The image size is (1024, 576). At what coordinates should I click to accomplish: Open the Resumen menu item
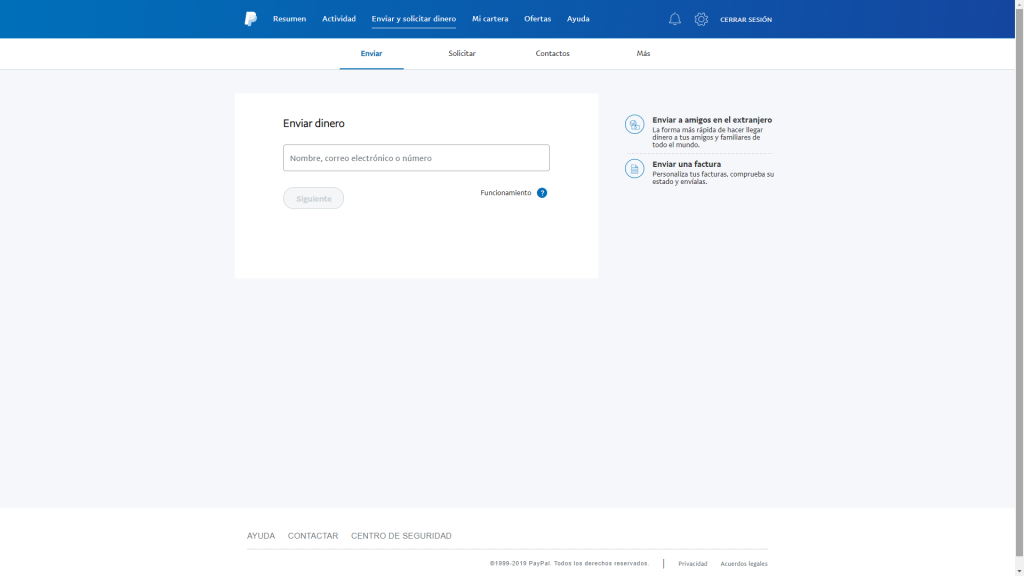click(x=289, y=19)
